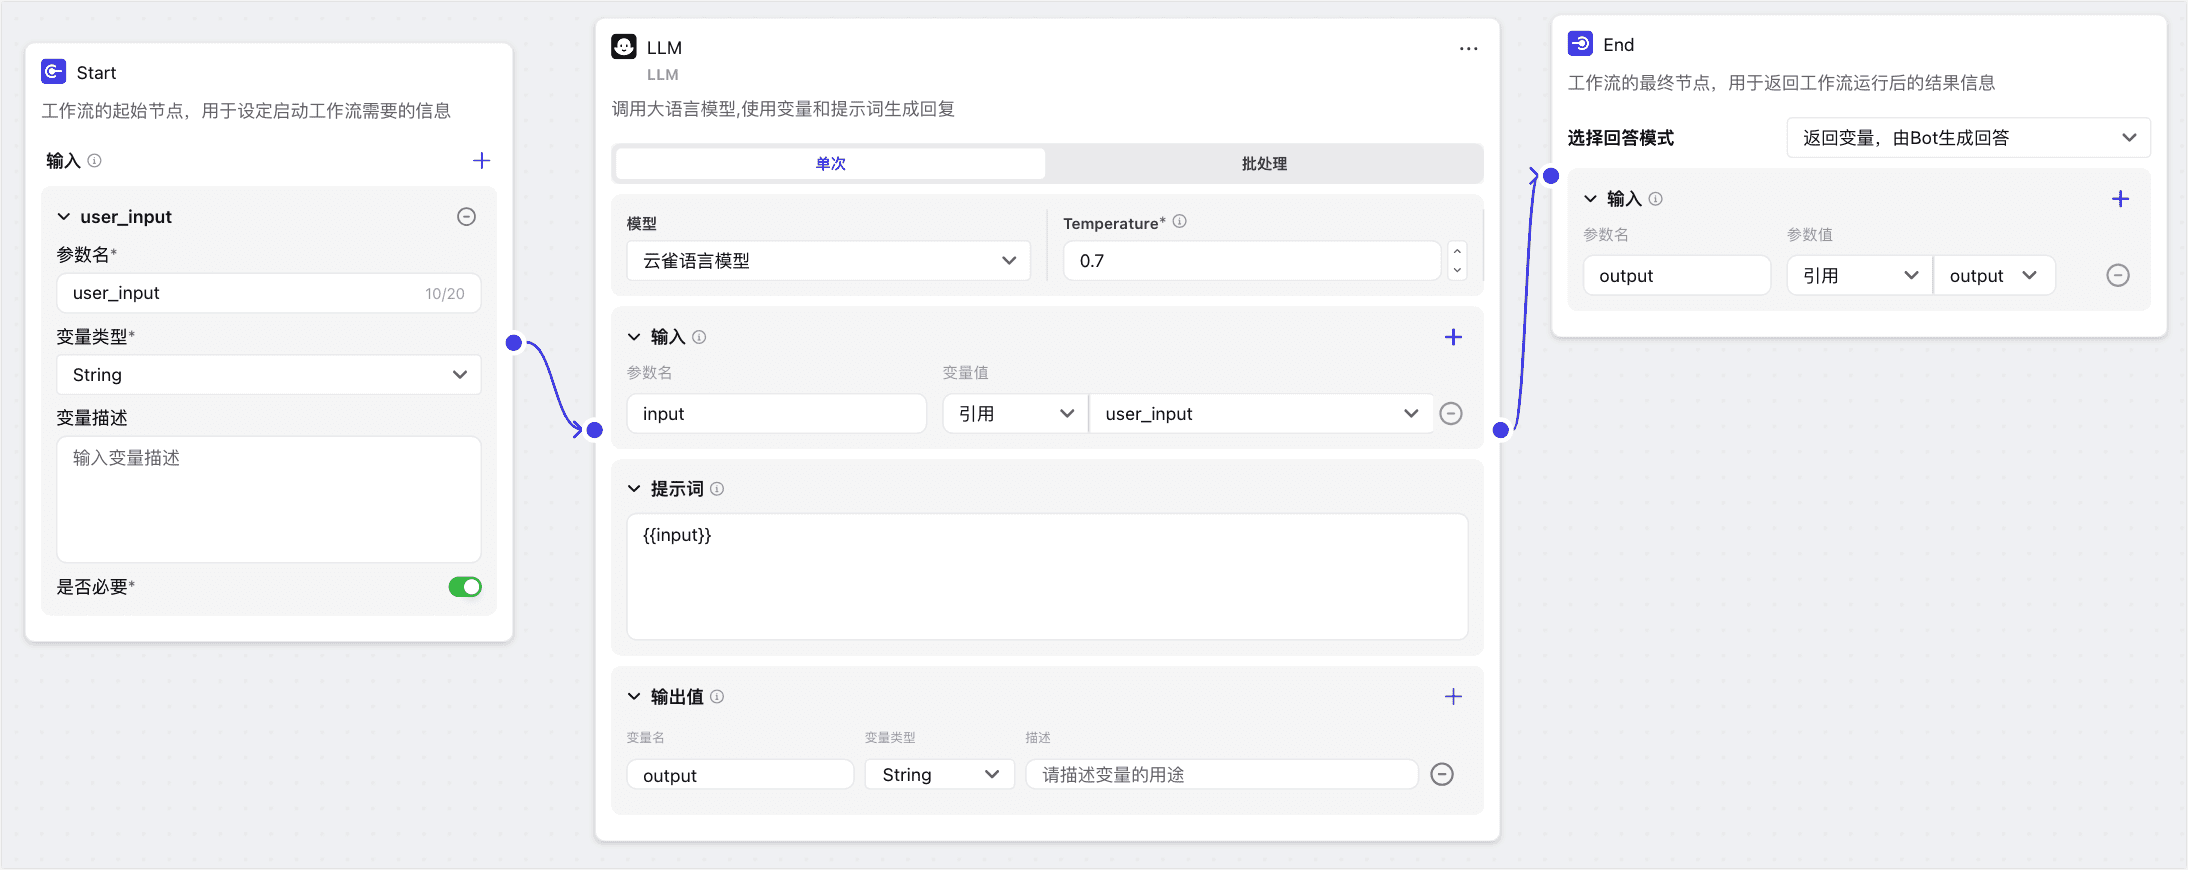Open End node 引用 type dropdown
2188x870 pixels.
pos(1859,276)
